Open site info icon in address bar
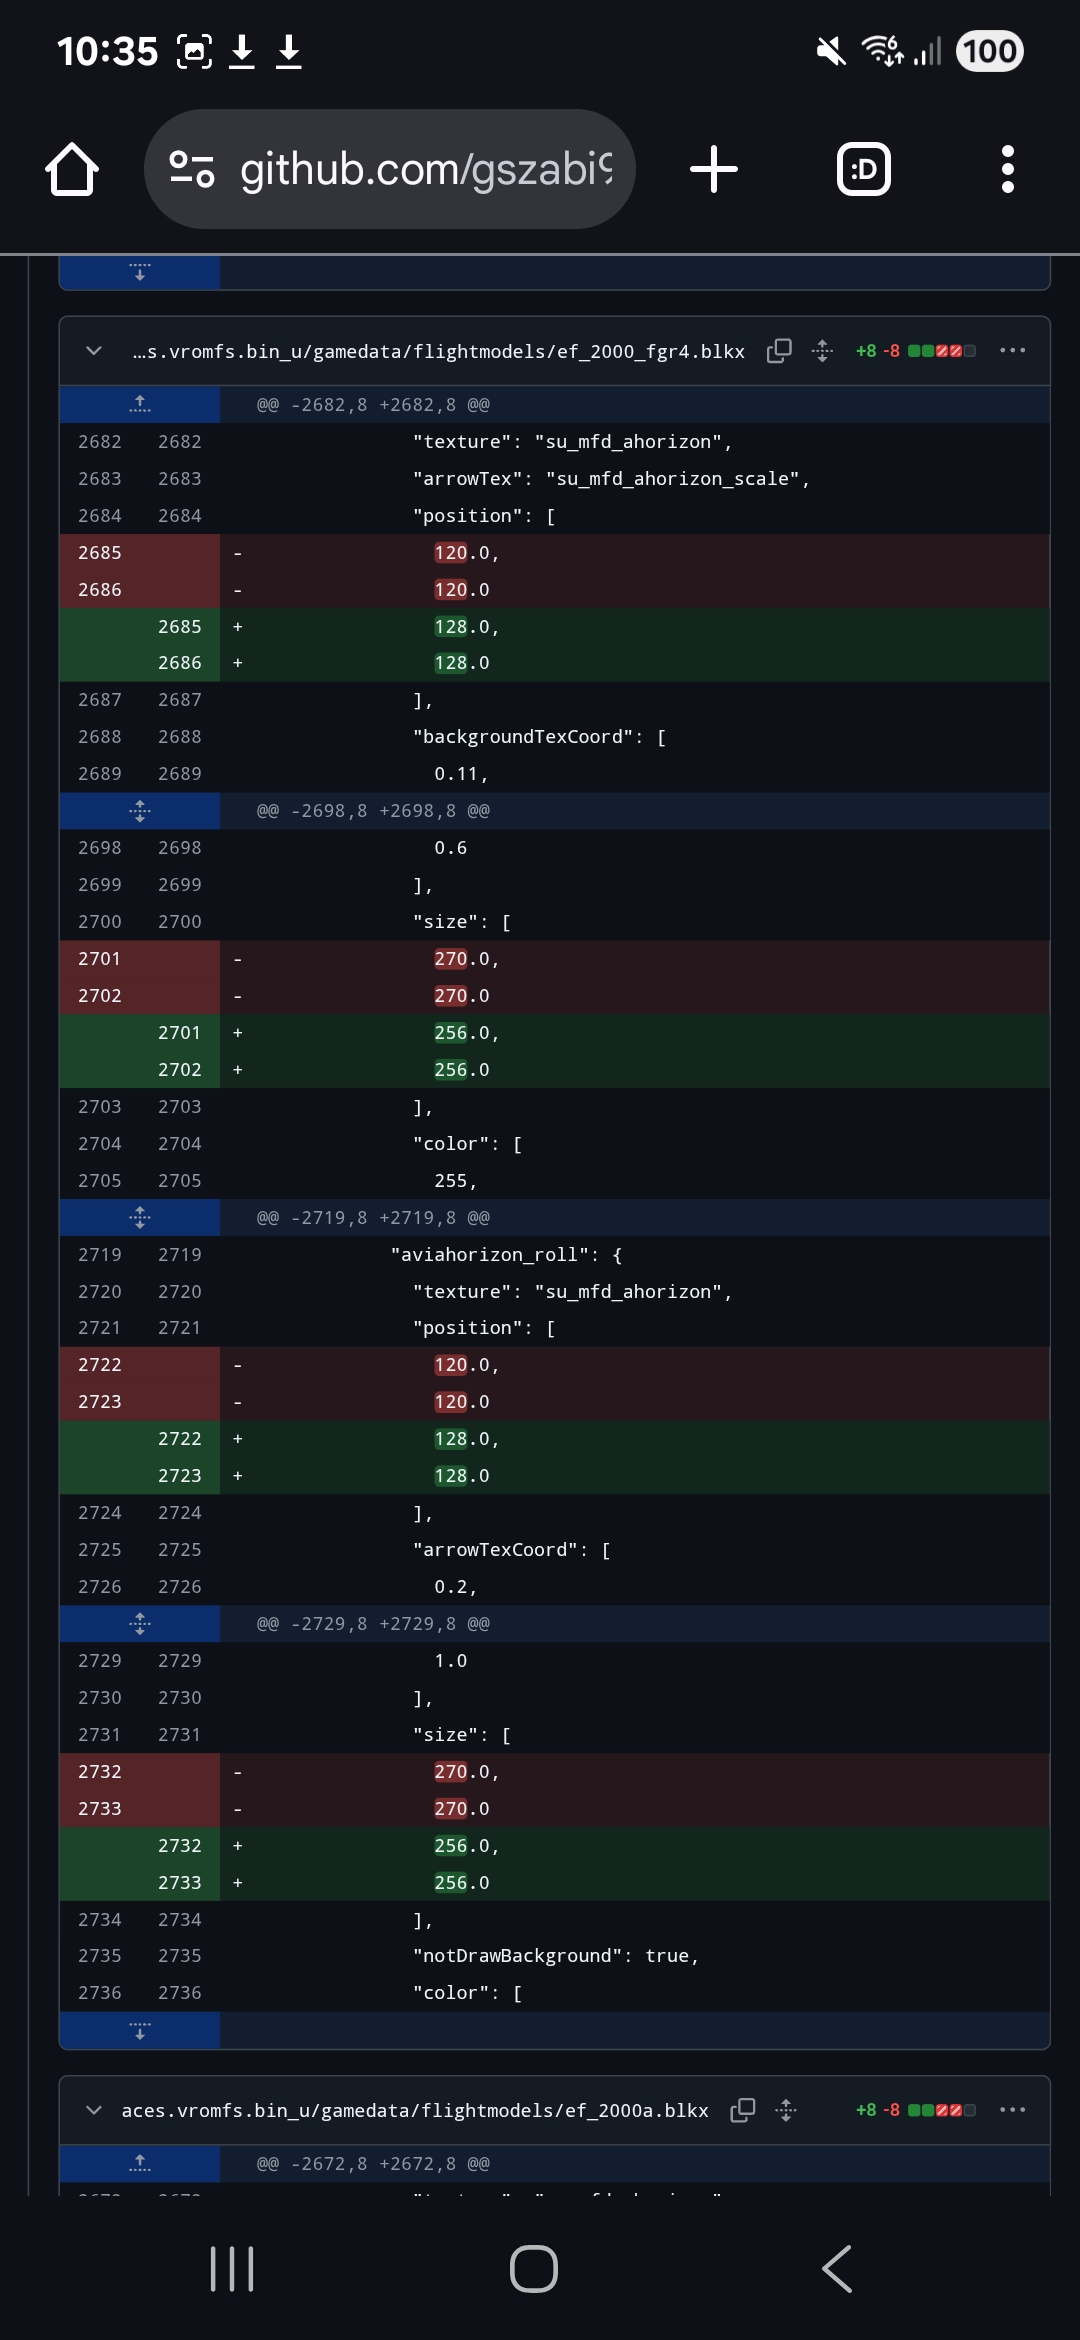The width and height of the screenshot is (1080, 2340). [192, 169]
